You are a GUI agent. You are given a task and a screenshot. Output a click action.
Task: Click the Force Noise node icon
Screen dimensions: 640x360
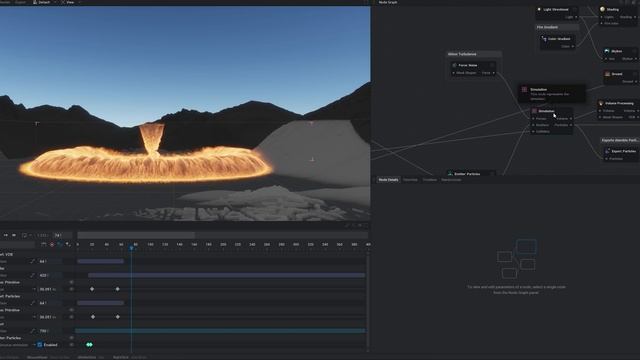[x=454, y=65]
